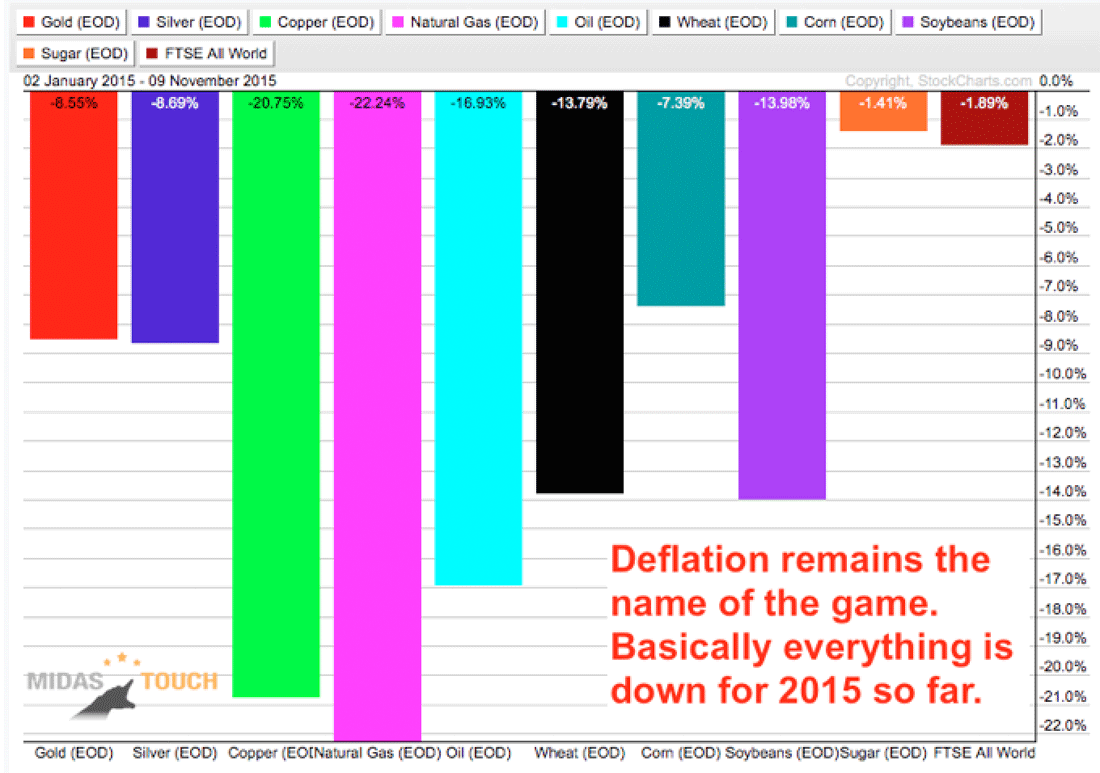Toggle the Sugar (EOD) legend button
Viewport: 1100px width, 773px height.
tap(74, 53)
